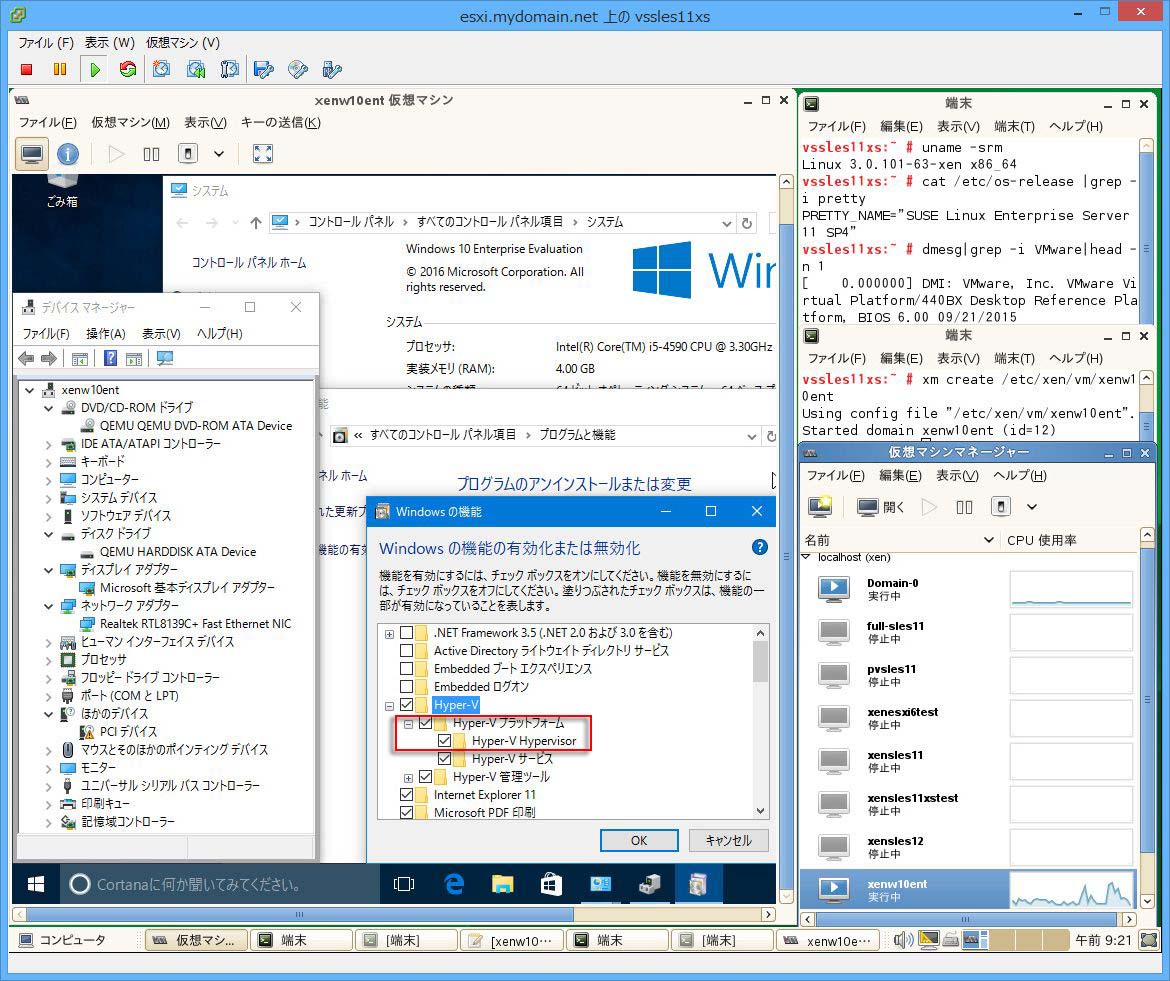
Task: Open 操作(A) menu in Device Manager
Action: pos(105,333)
